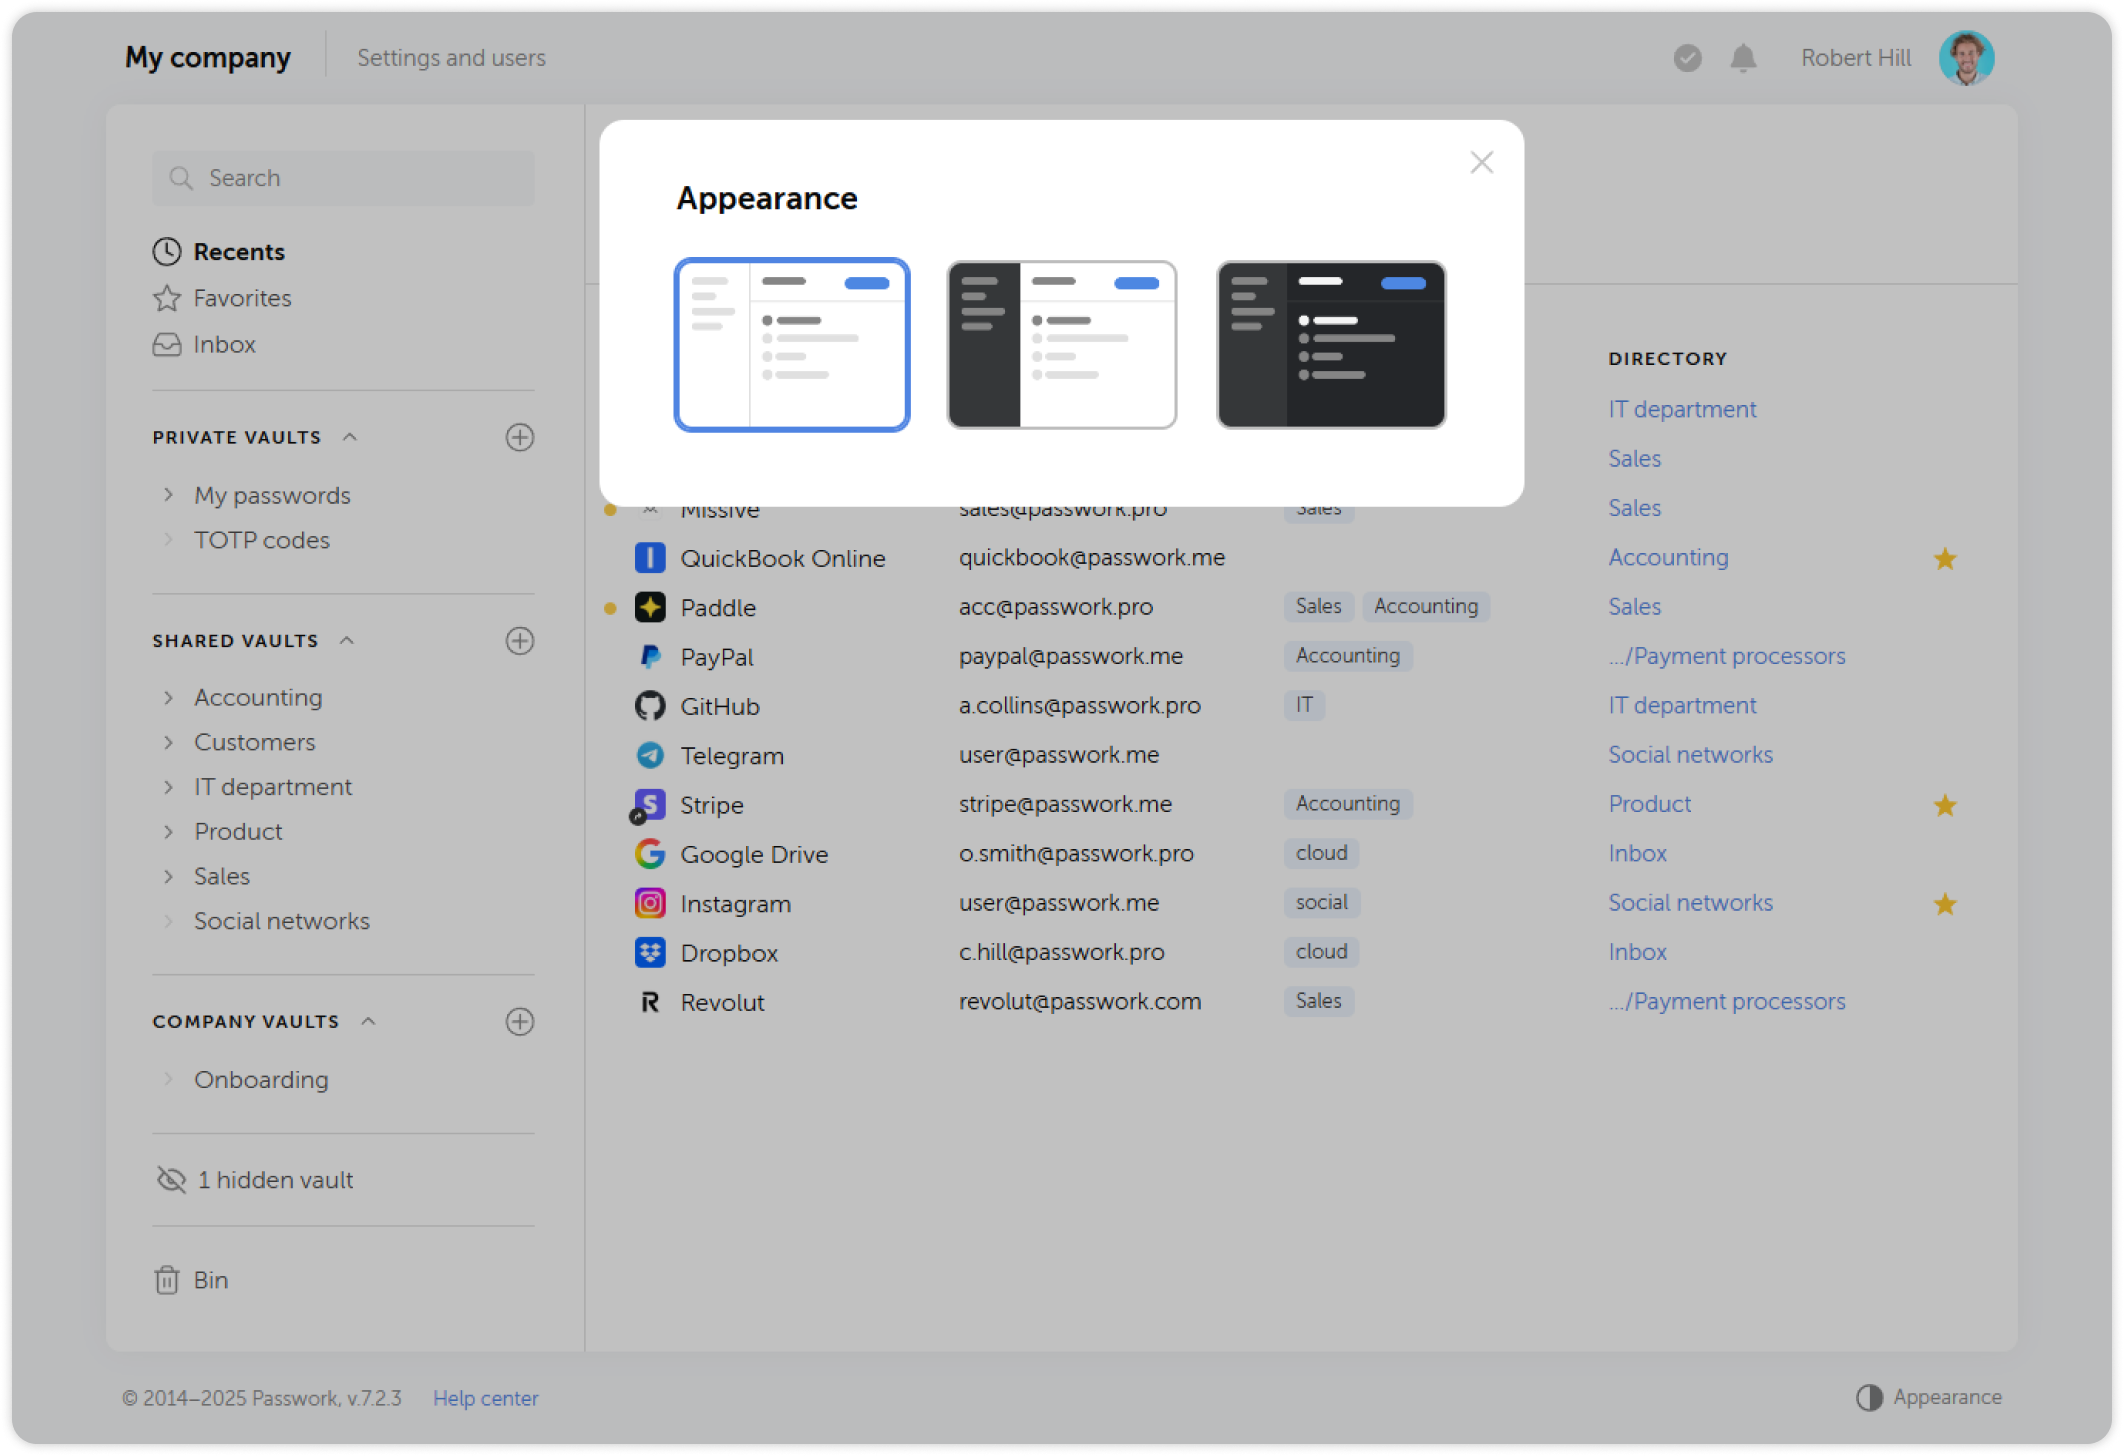Click Robert Hill's profile avatar
Viewport: 2124px width, 1456px height.
tap(1966, 57)
